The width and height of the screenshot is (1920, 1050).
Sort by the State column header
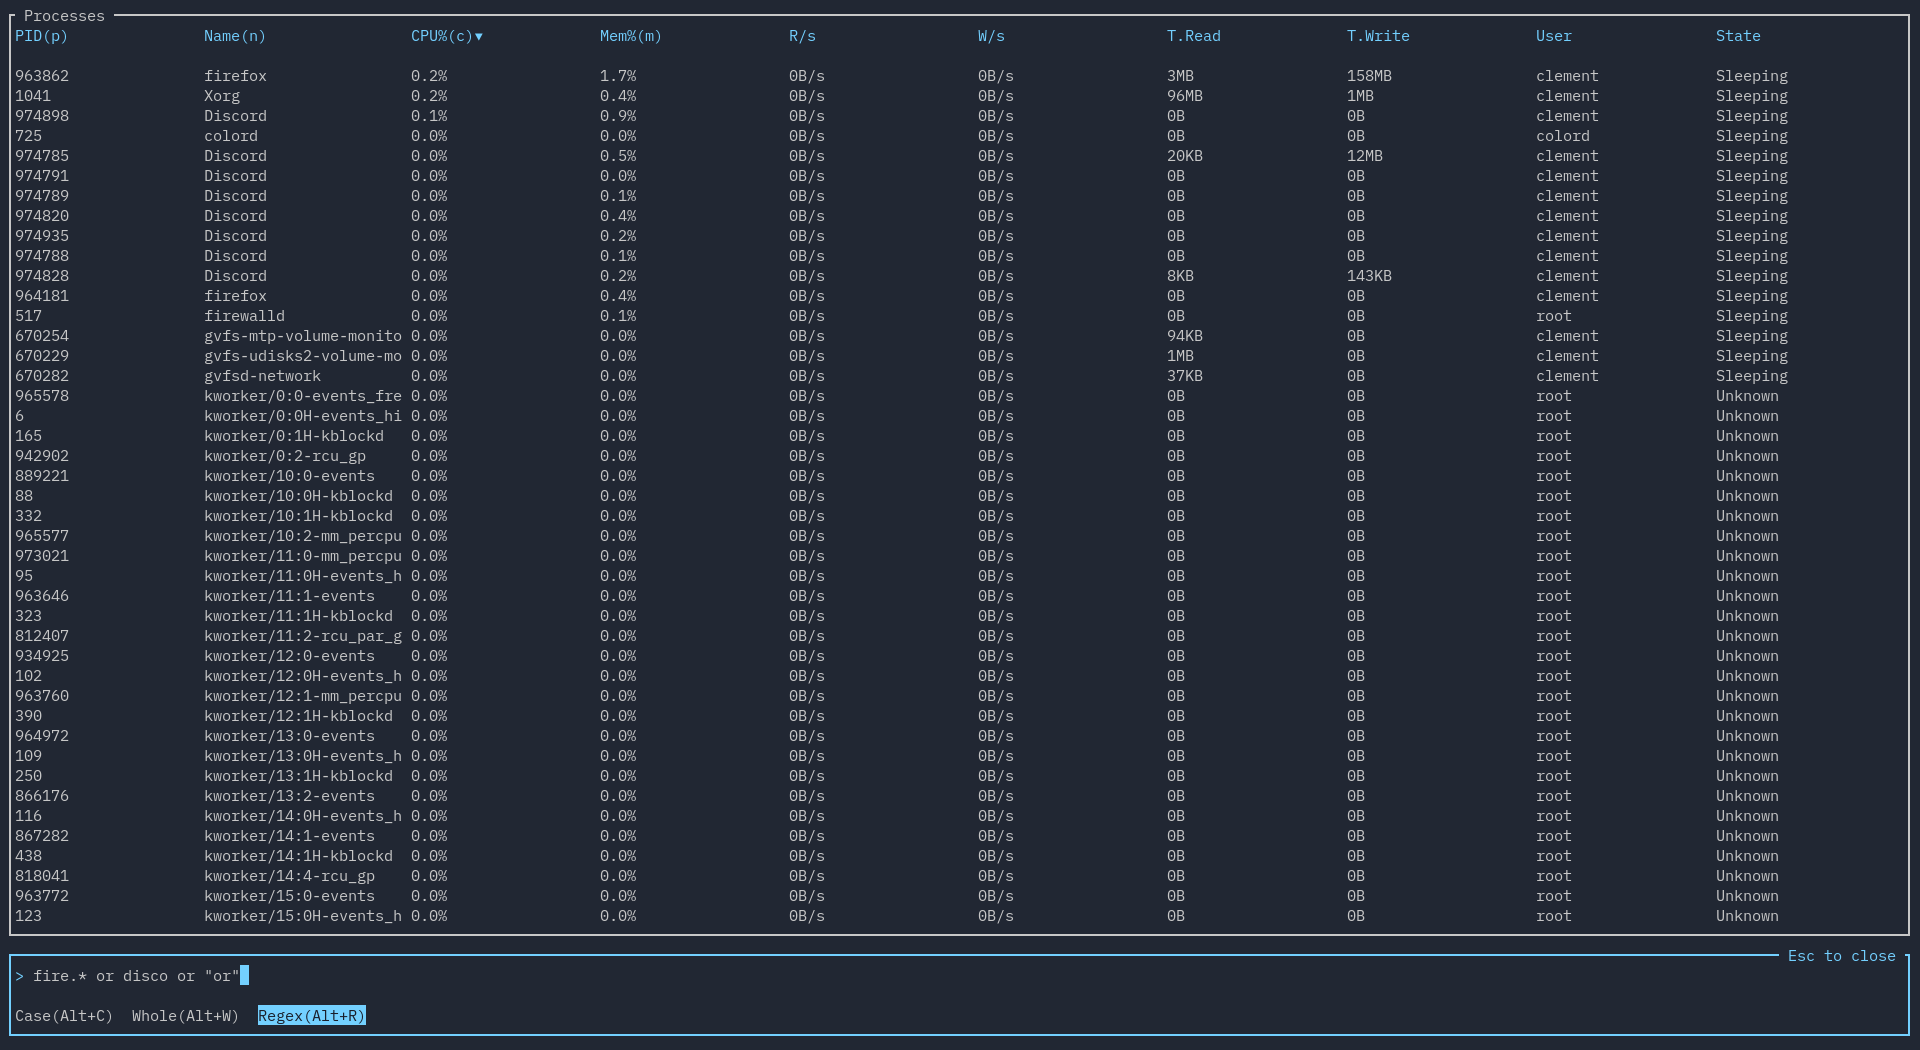click(1737, 36)
